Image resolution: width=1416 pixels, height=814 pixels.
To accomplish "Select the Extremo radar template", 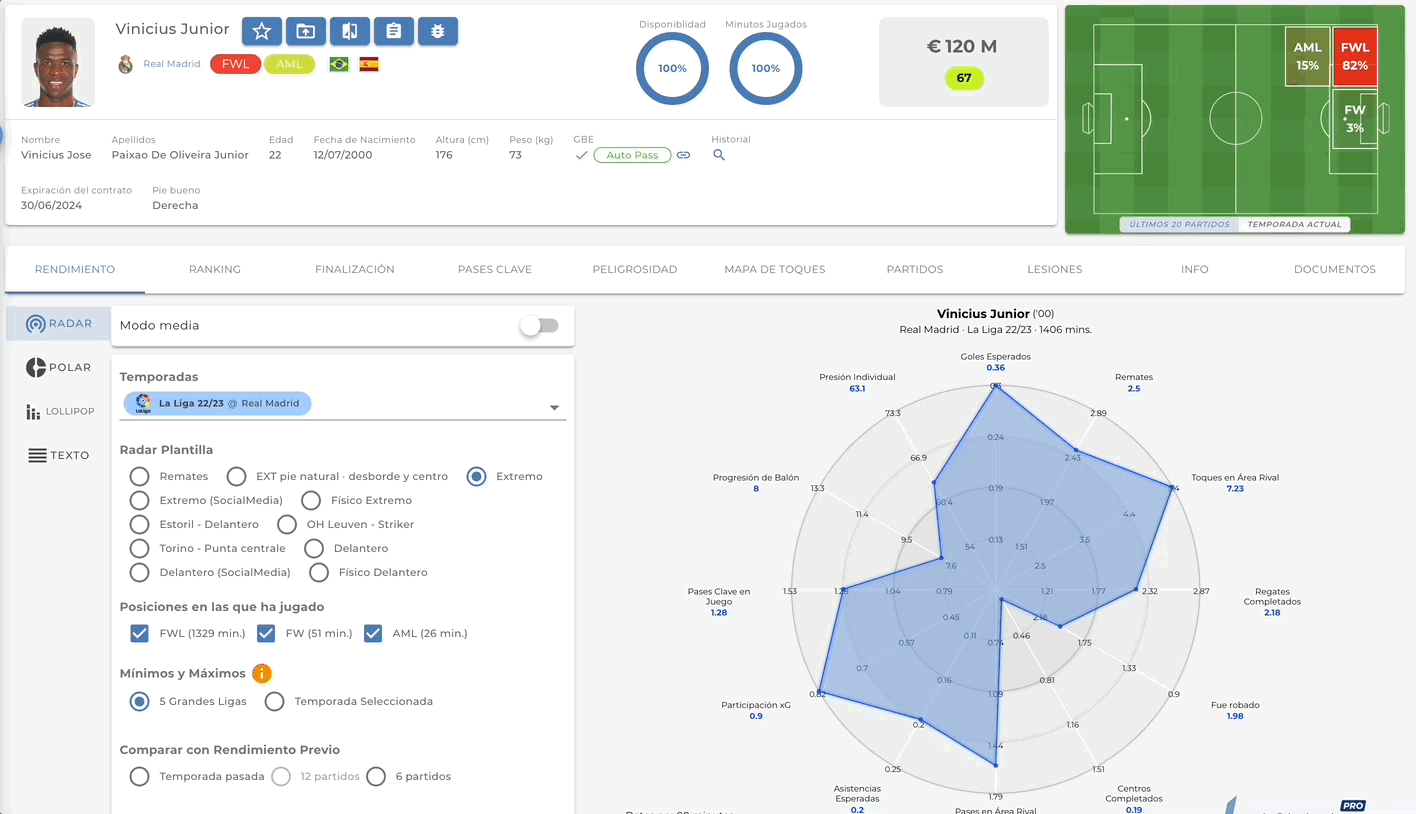I will [x=477, y=476].
